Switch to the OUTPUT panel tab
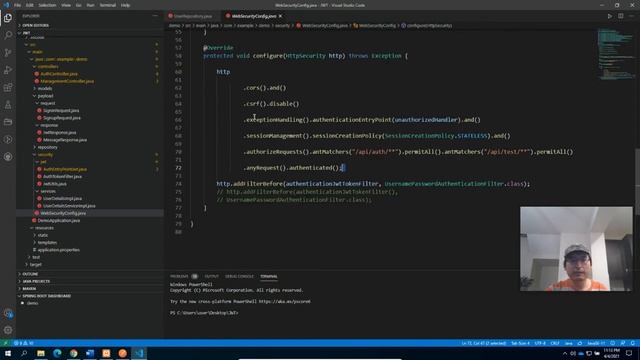The width and height of the screenshot is (640, 360). click(x=211, y=276)
